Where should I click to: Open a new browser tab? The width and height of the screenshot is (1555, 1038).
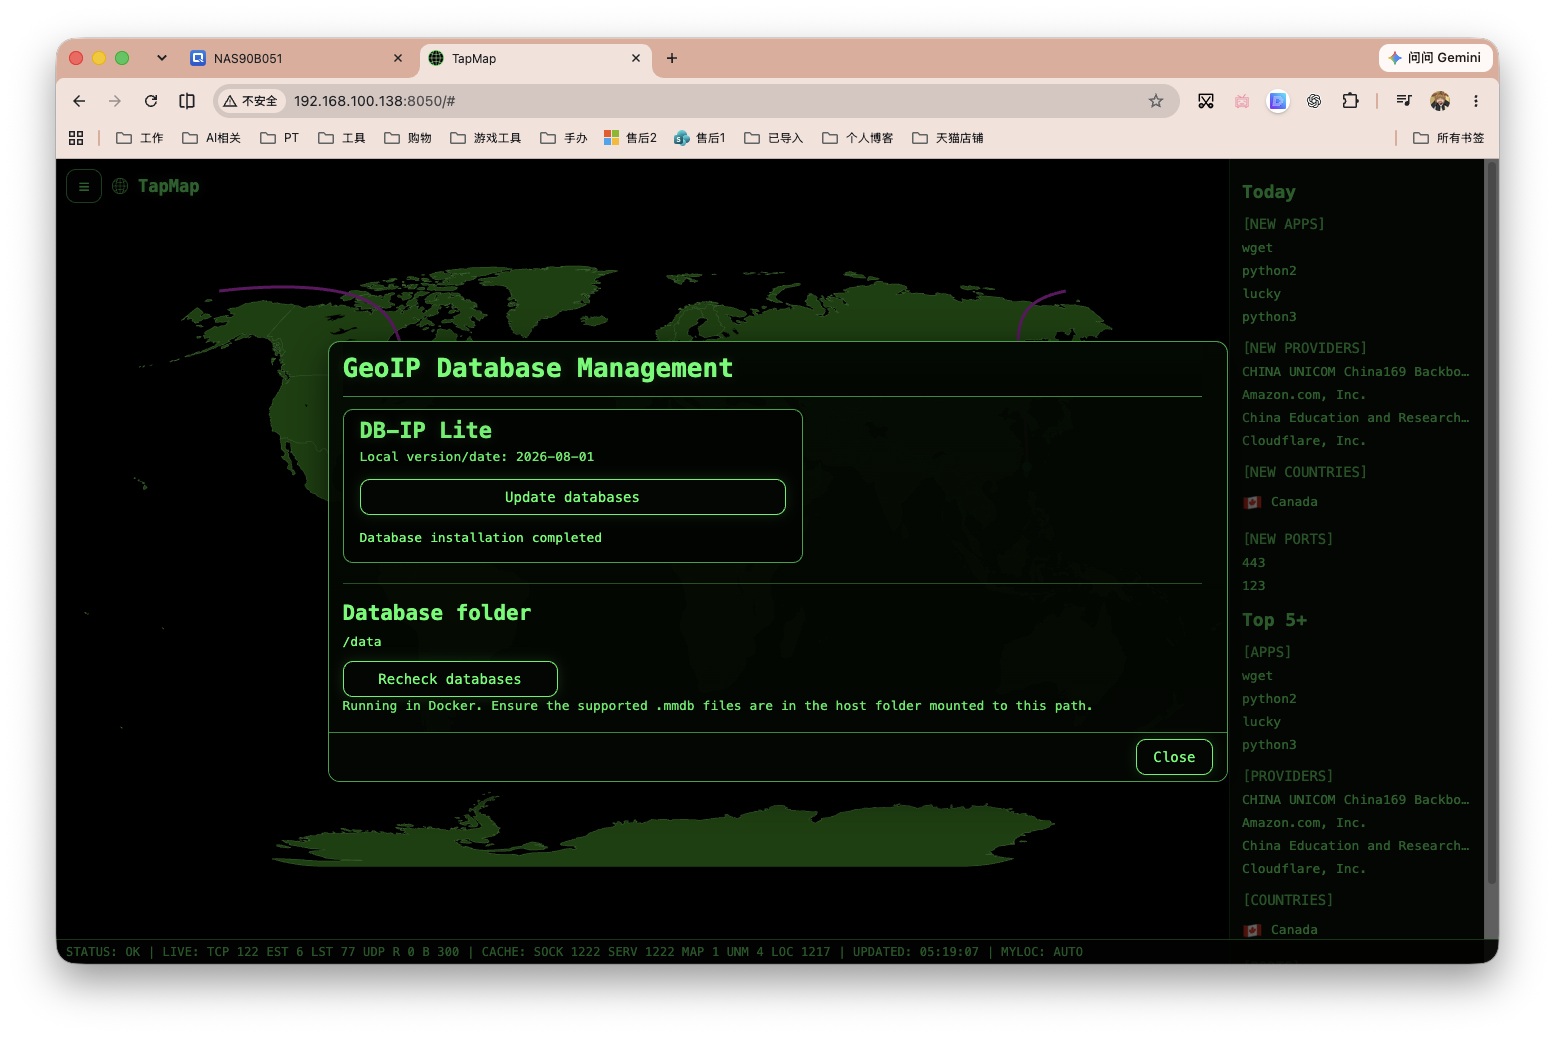[x=672, y=58]
